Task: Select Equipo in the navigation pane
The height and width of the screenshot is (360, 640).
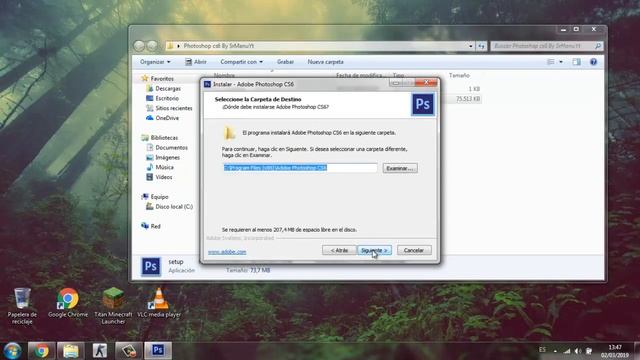Action: (x=159, y=196)
